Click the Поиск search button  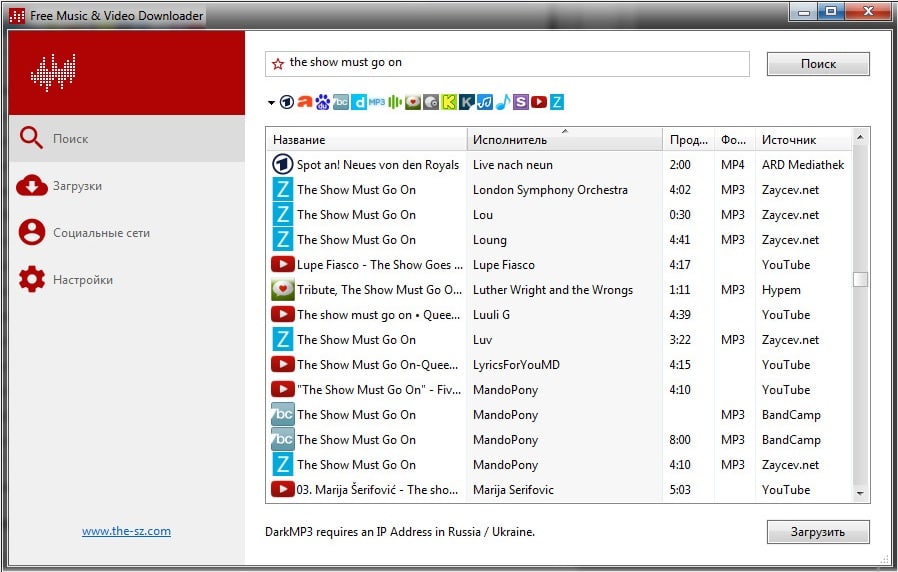tap(818, 64)
